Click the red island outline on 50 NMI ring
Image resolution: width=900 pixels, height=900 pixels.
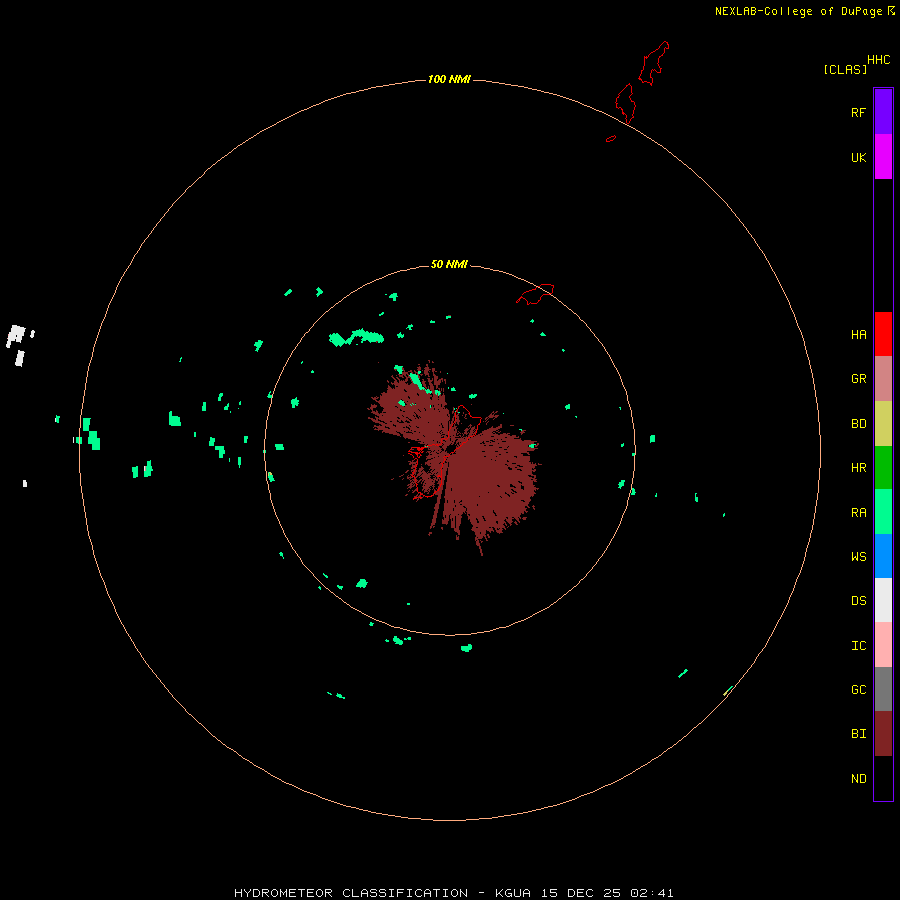coord(535,293)
